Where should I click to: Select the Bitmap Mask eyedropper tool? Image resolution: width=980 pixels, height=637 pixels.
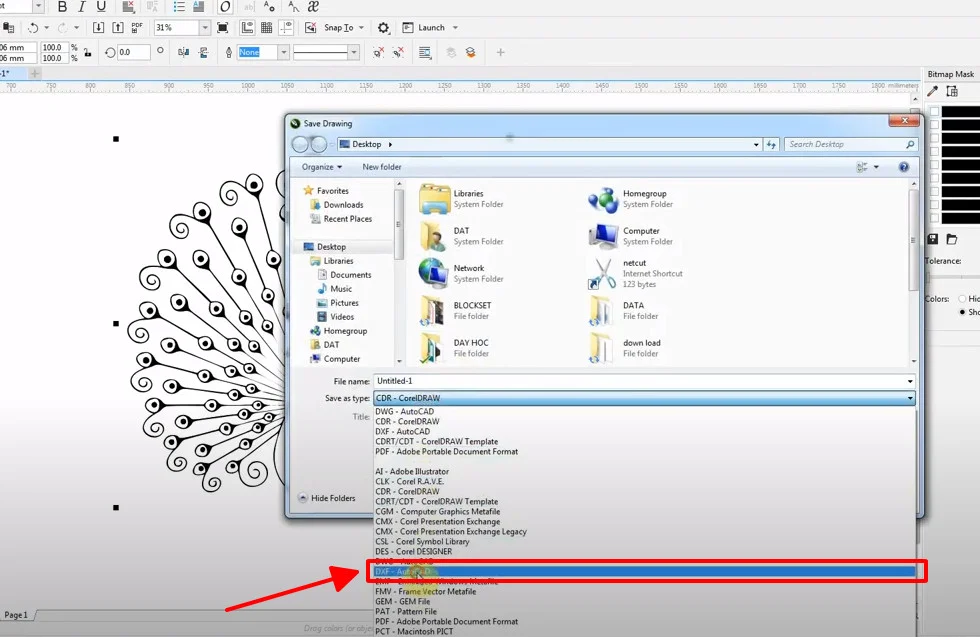pyautogui.click(x=932, y=91)
